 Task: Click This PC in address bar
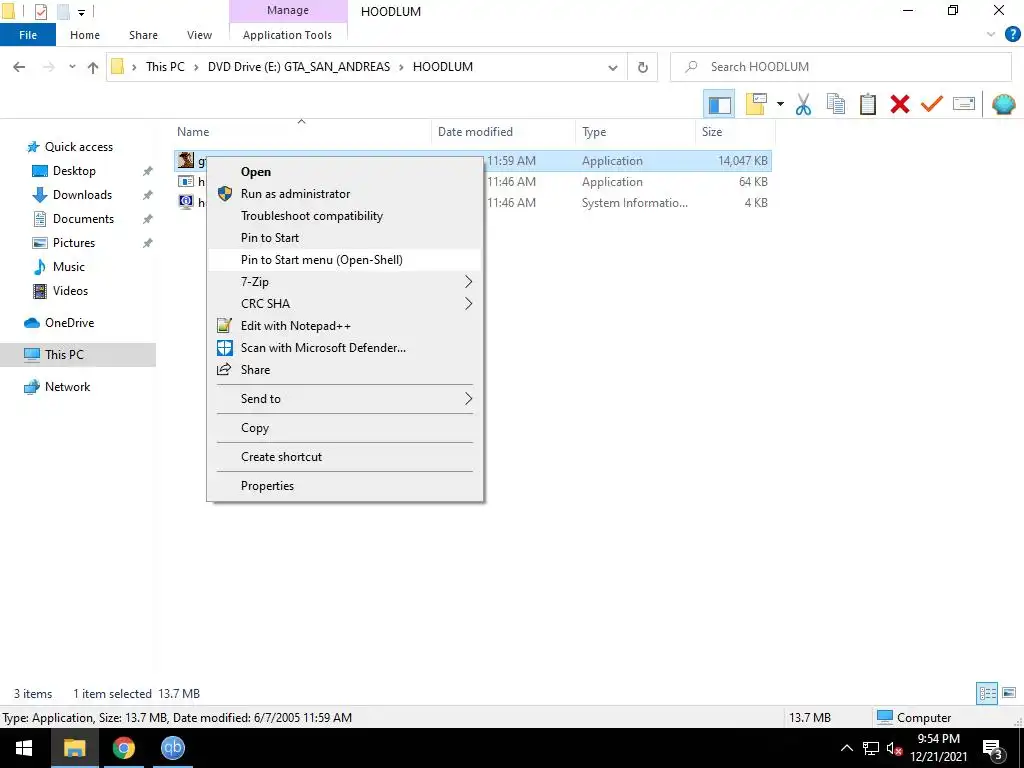[x=165, y=67]
